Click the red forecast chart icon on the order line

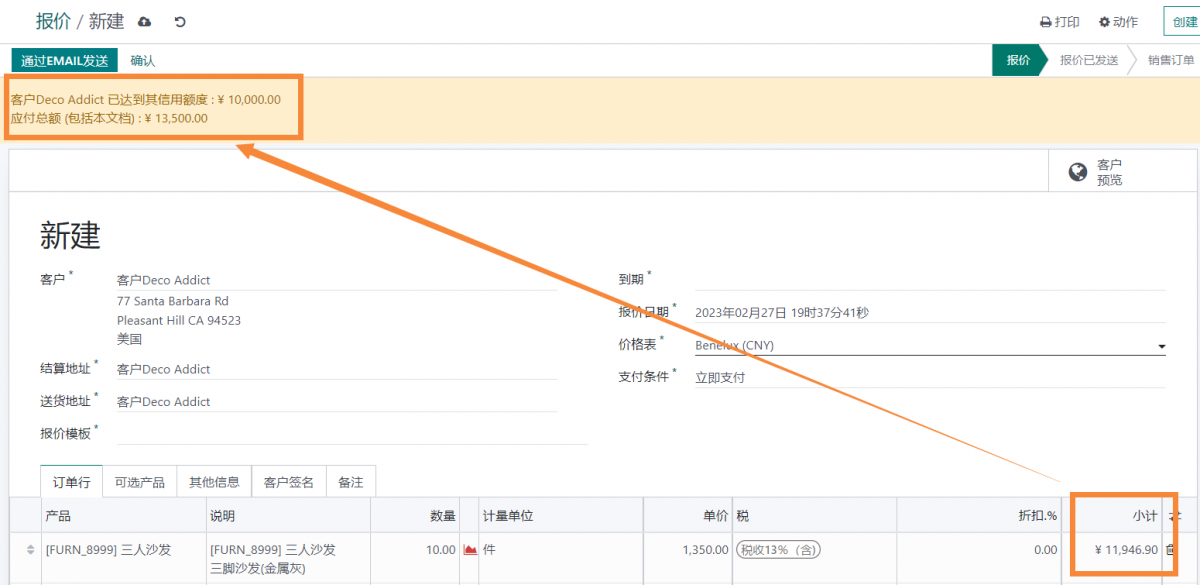(x=468, y=548)
